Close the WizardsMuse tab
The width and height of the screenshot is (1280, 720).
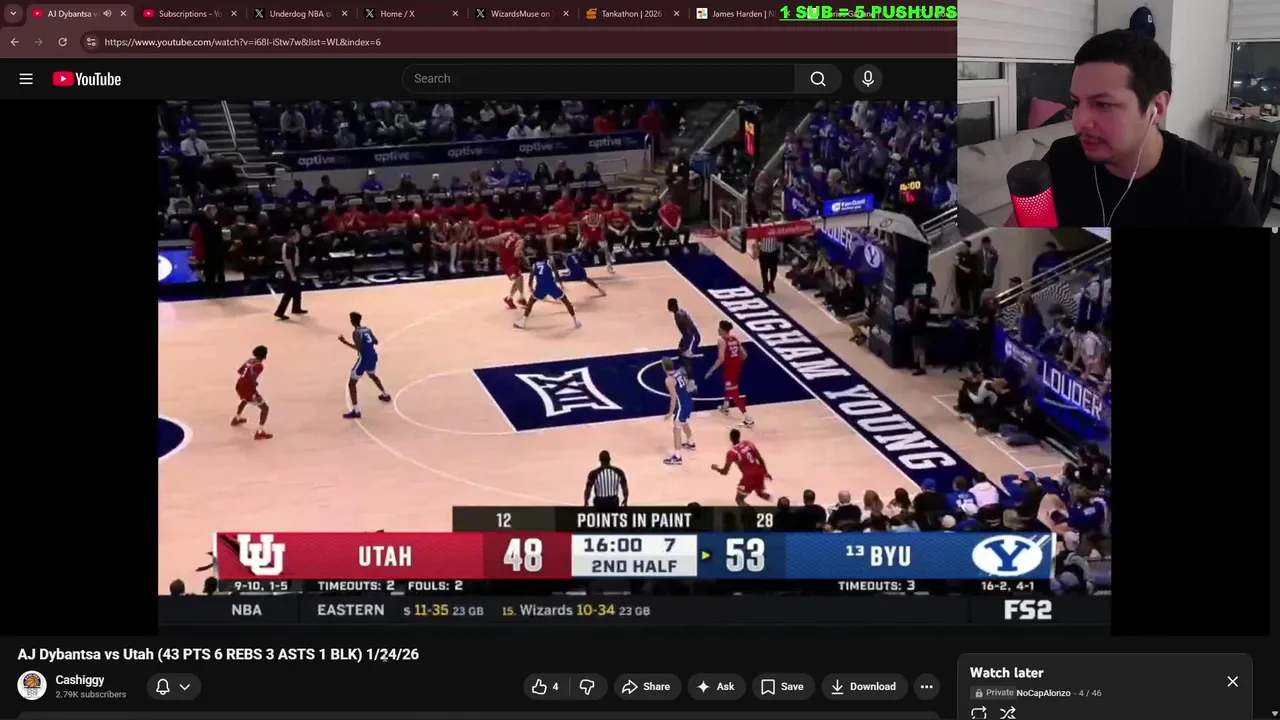coord(566,13)
